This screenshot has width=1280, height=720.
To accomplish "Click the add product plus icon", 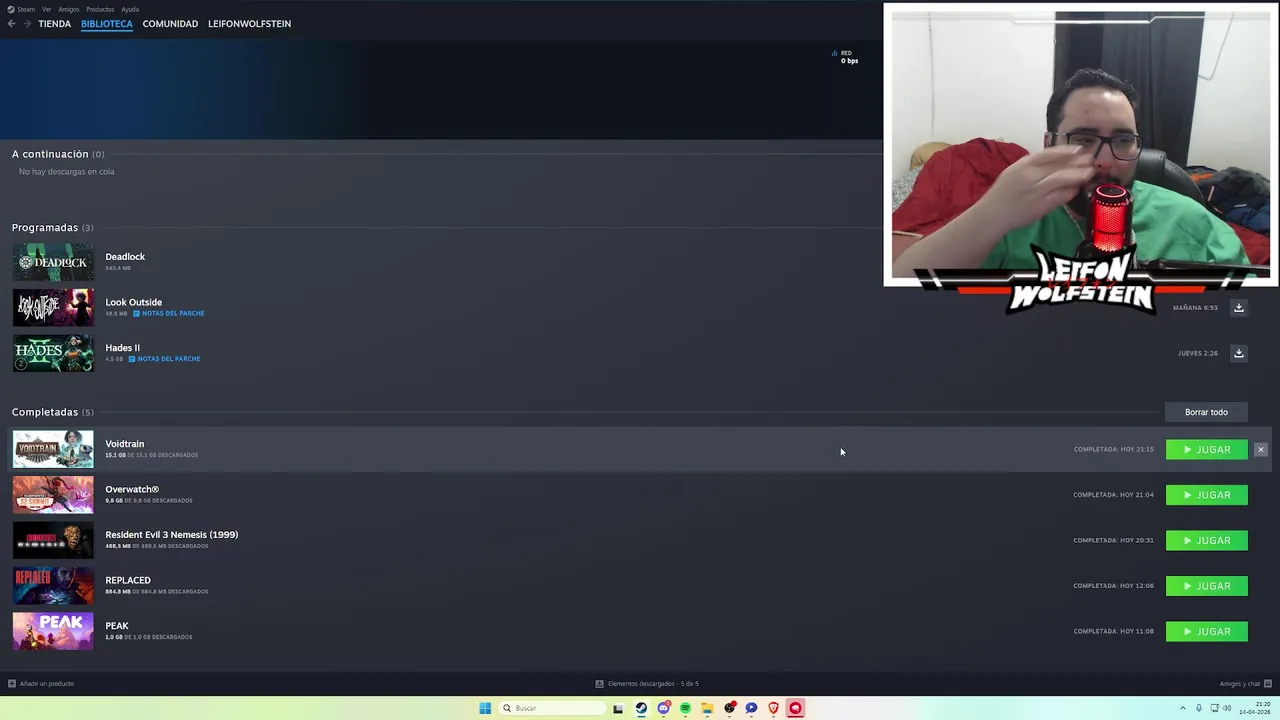I will click(x=12, y=684).
